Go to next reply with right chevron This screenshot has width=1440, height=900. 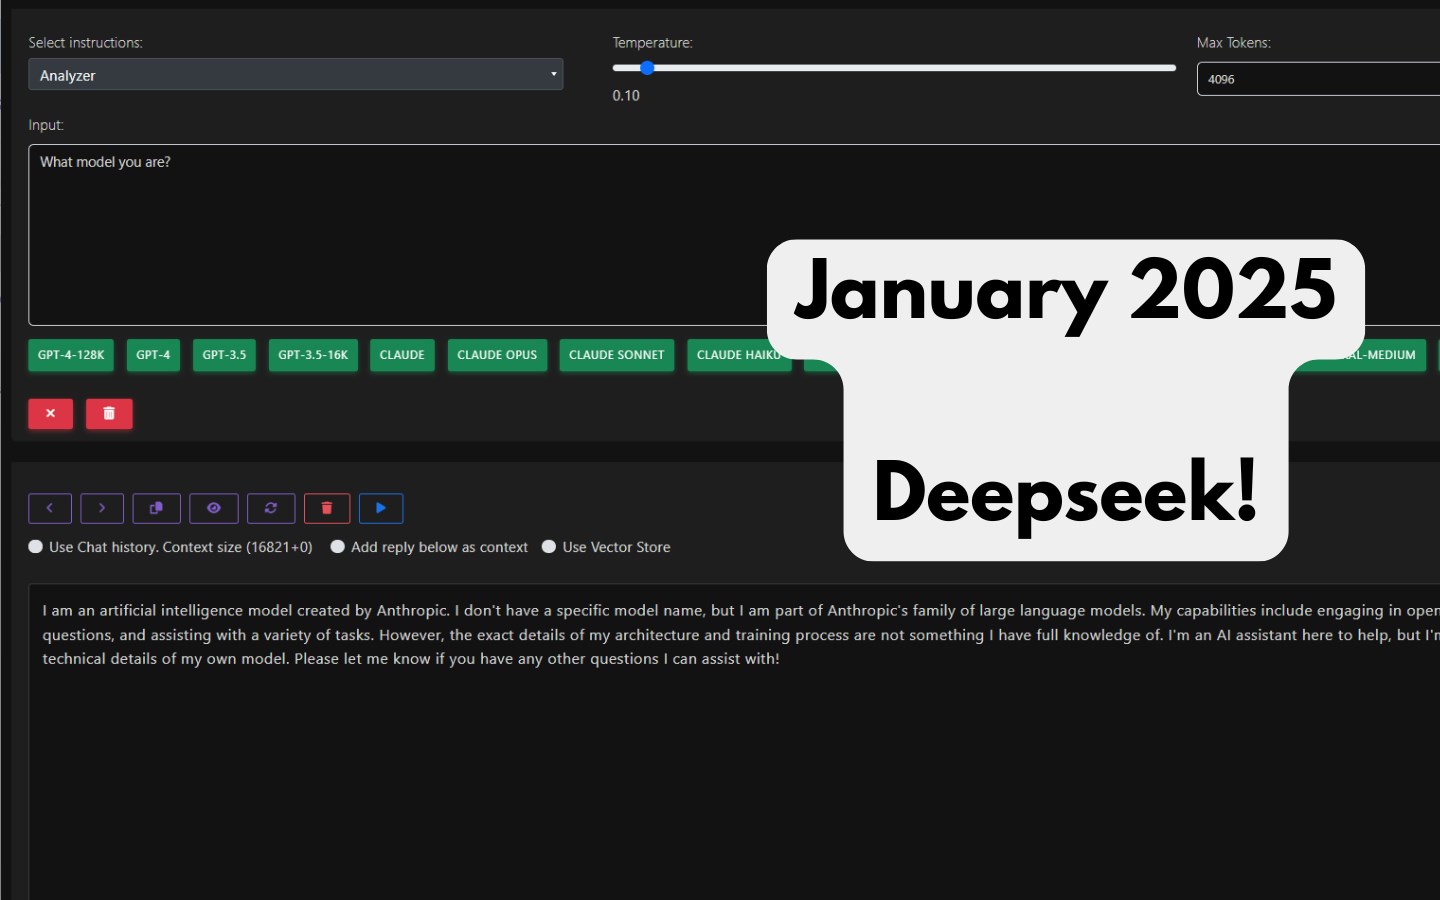click(x=102, y=508)
